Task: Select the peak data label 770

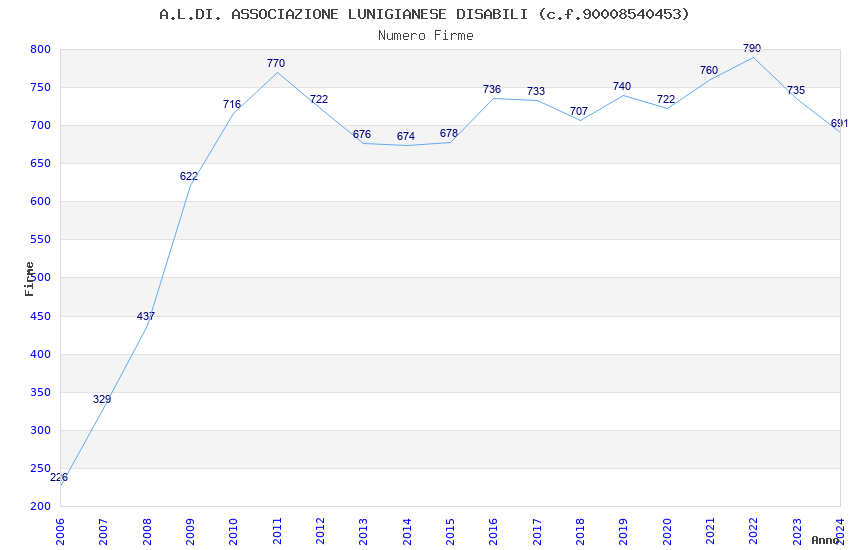Action: point(276,63)
